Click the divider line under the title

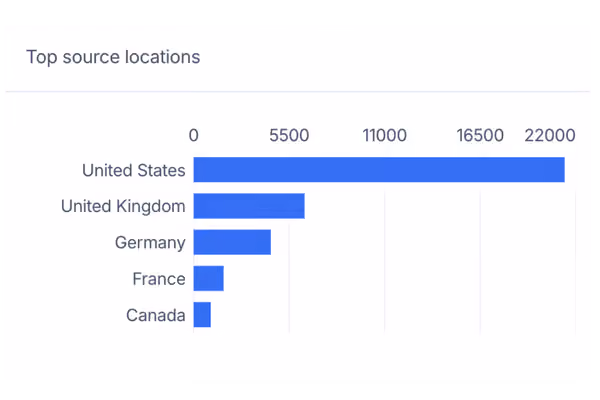298,91
